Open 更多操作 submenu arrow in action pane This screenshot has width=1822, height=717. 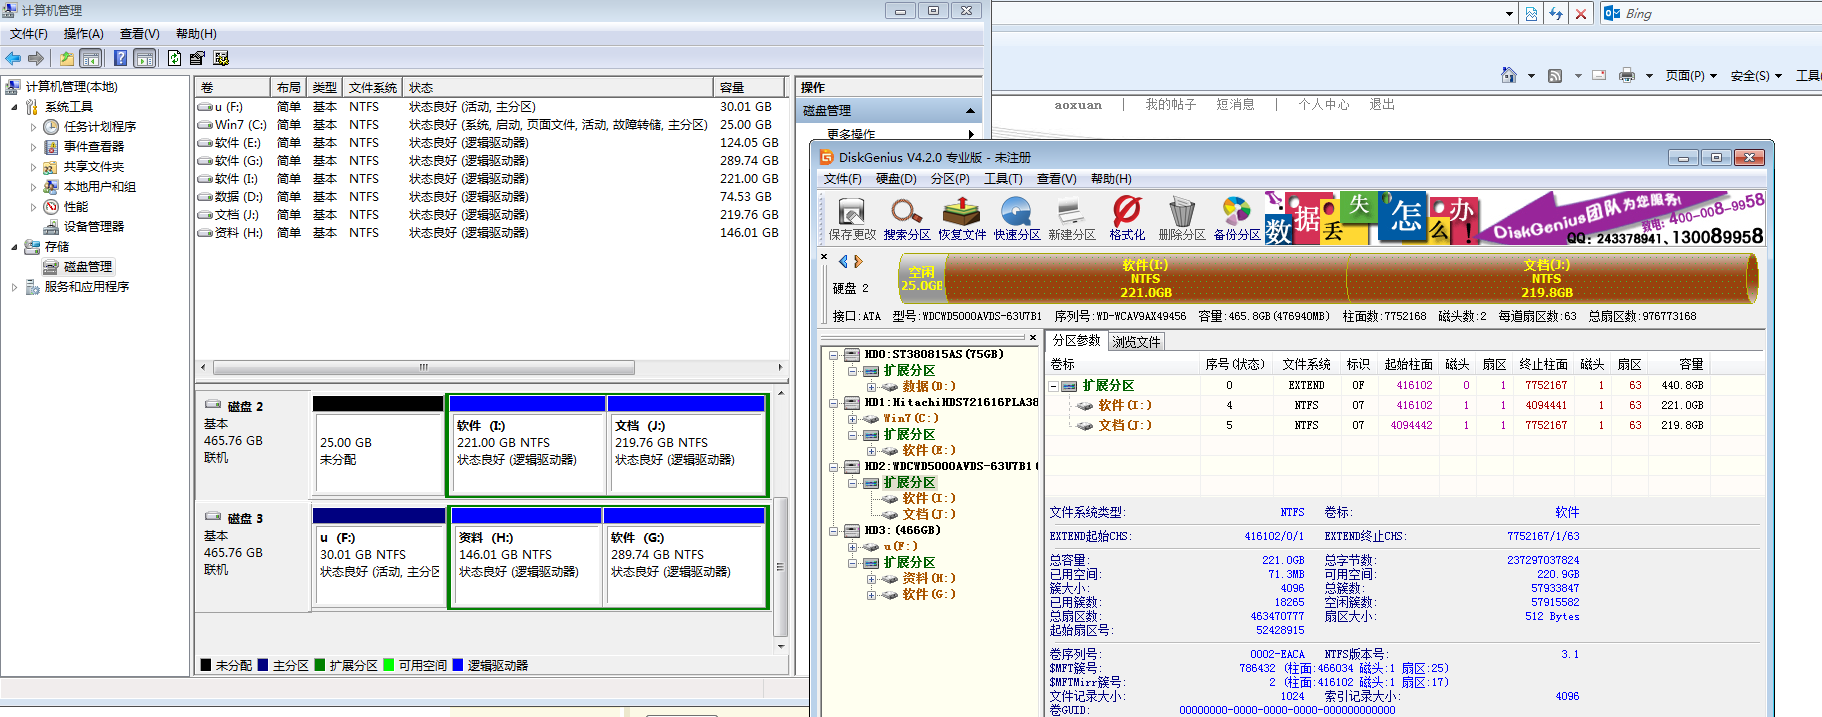click(x=971, y=134)
